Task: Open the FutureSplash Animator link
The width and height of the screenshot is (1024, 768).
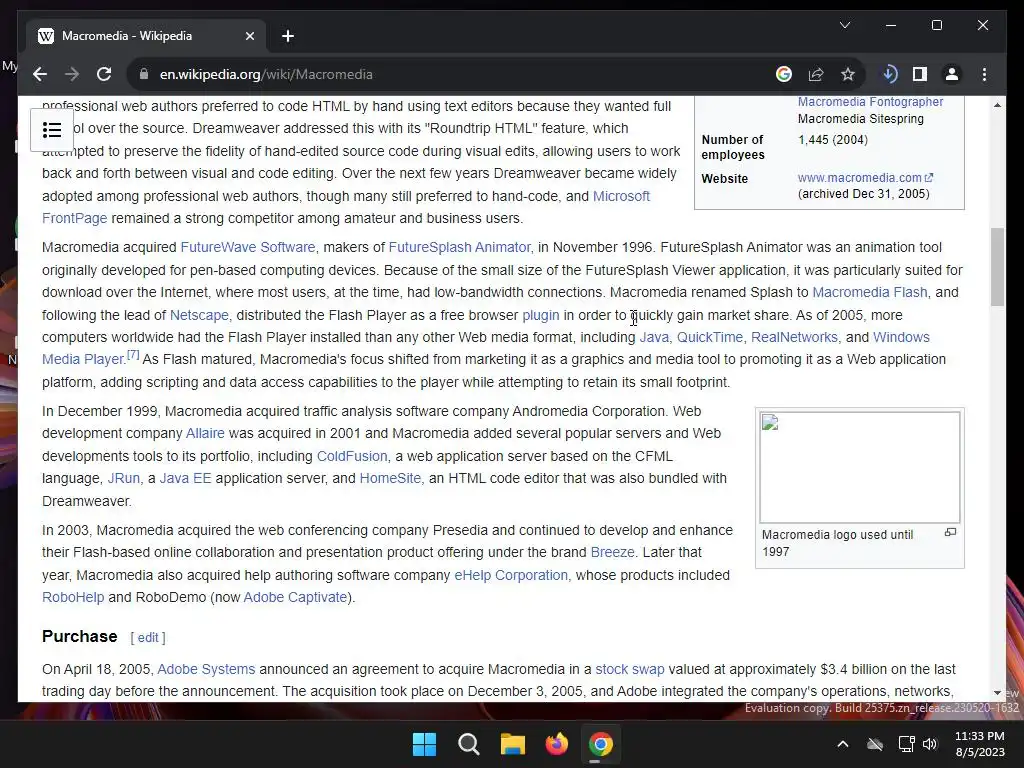Action: [459, 248]
